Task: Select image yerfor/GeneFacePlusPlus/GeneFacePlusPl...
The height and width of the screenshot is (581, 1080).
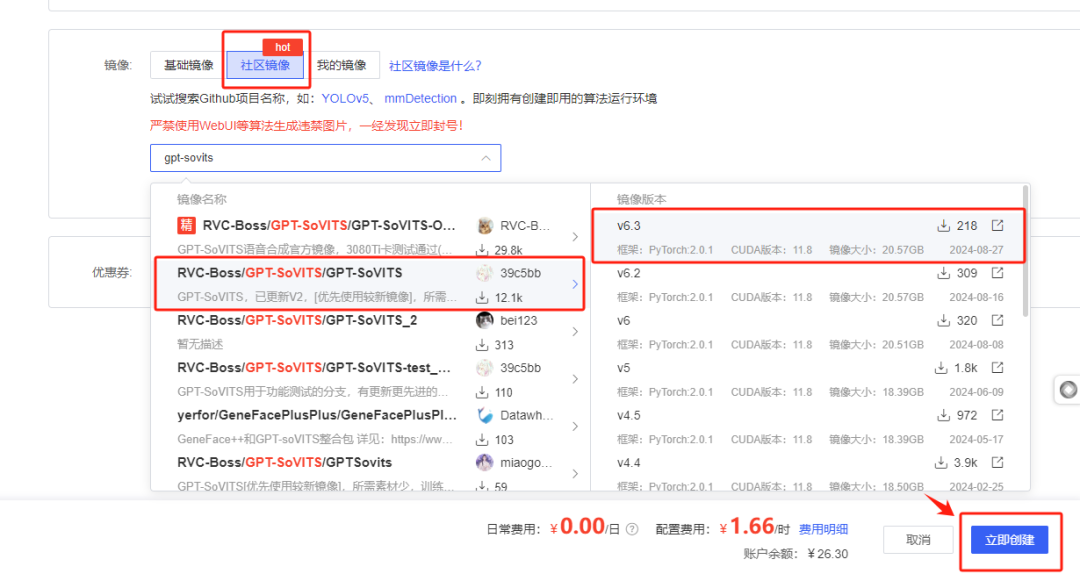Action: click(x=371, y=427)
